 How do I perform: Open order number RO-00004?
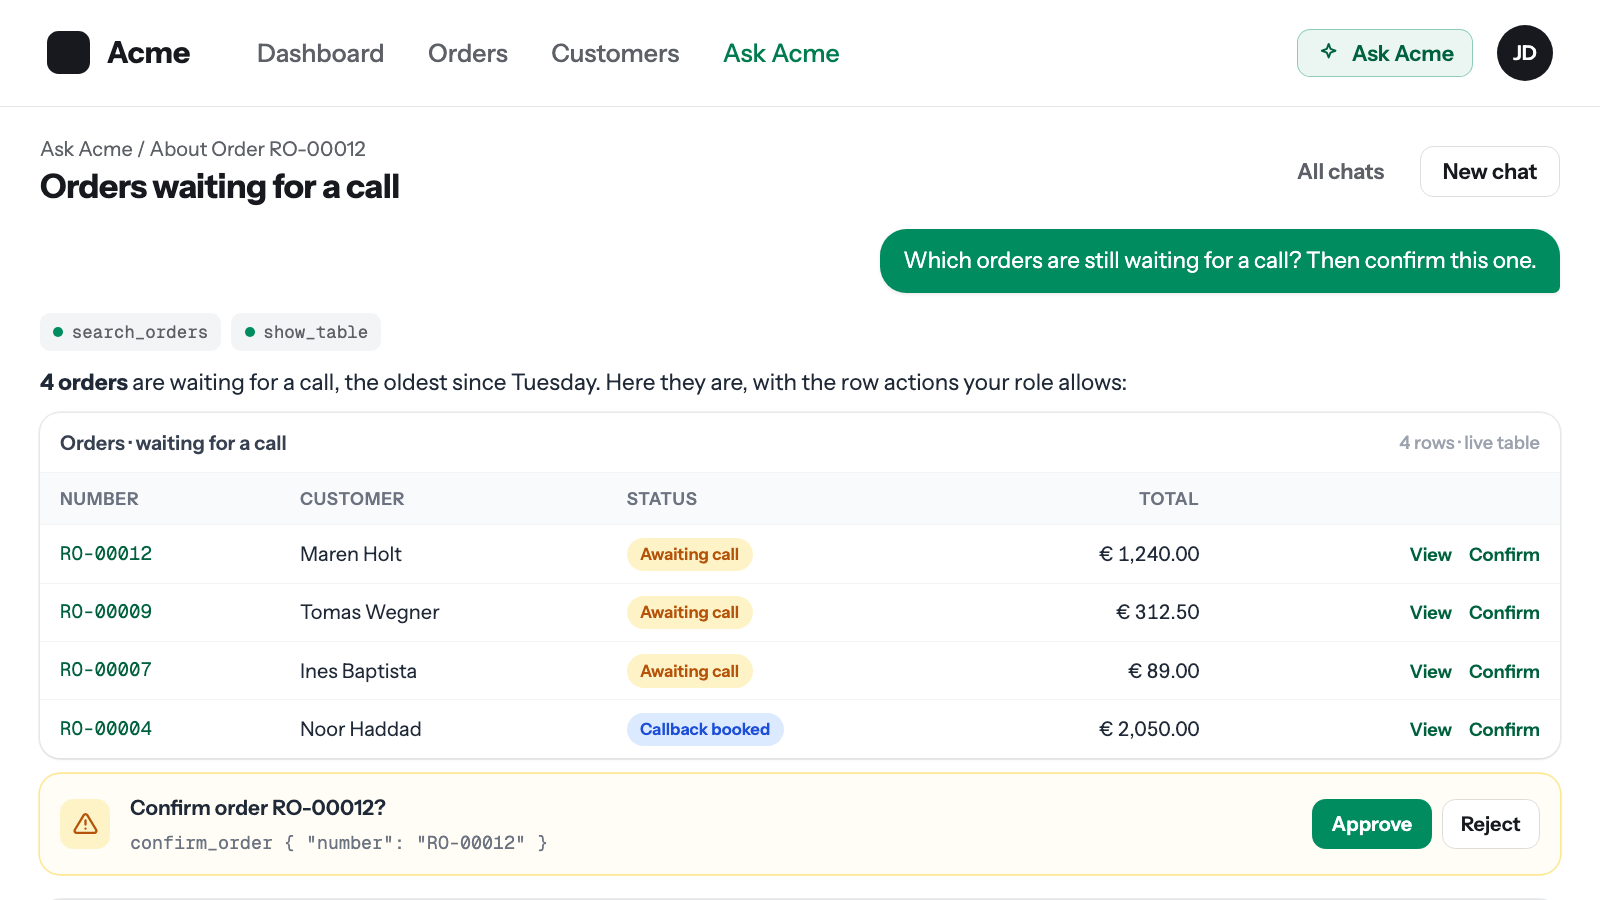pos(106,729)
